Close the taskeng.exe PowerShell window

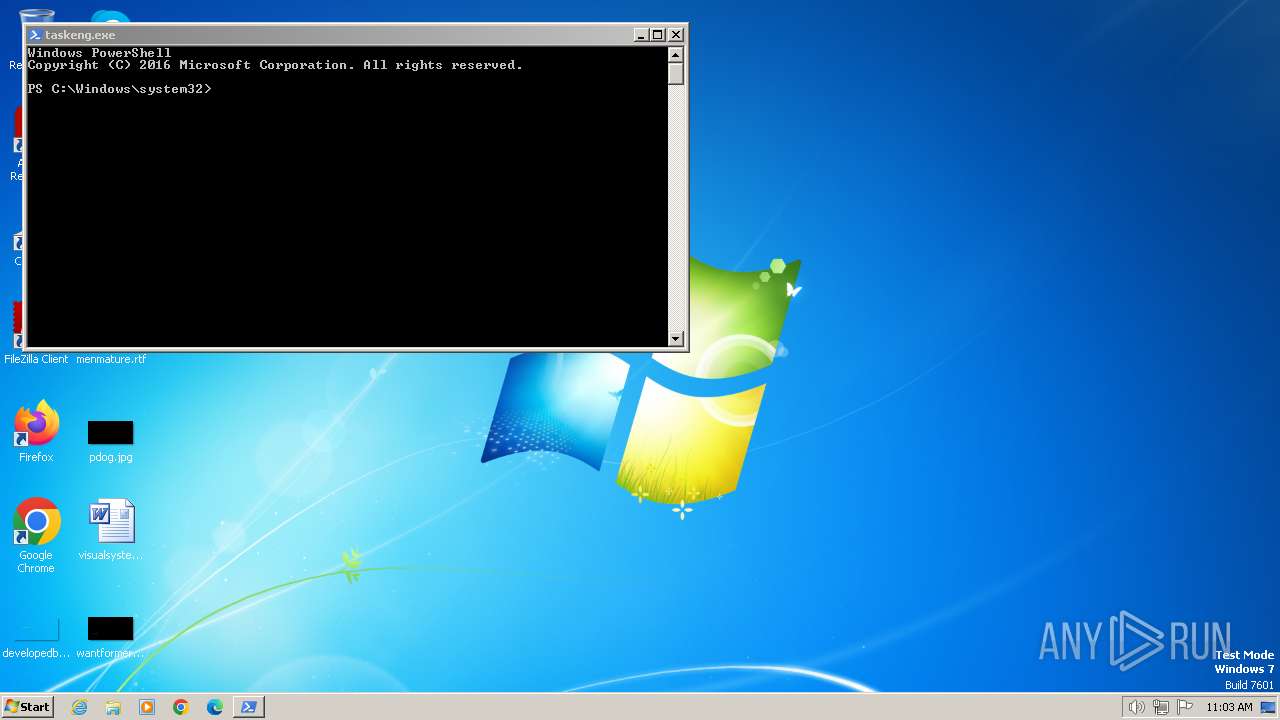click(675, 35)
